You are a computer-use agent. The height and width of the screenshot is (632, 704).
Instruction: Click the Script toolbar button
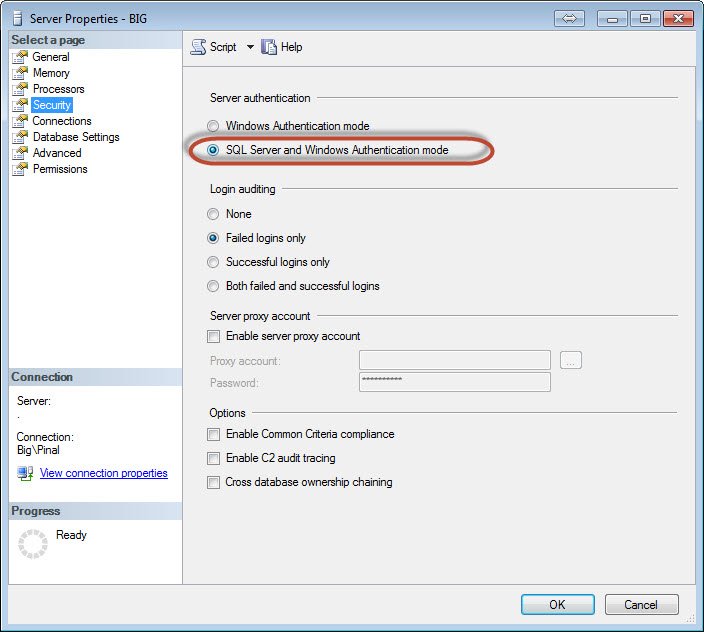(213, 47)
